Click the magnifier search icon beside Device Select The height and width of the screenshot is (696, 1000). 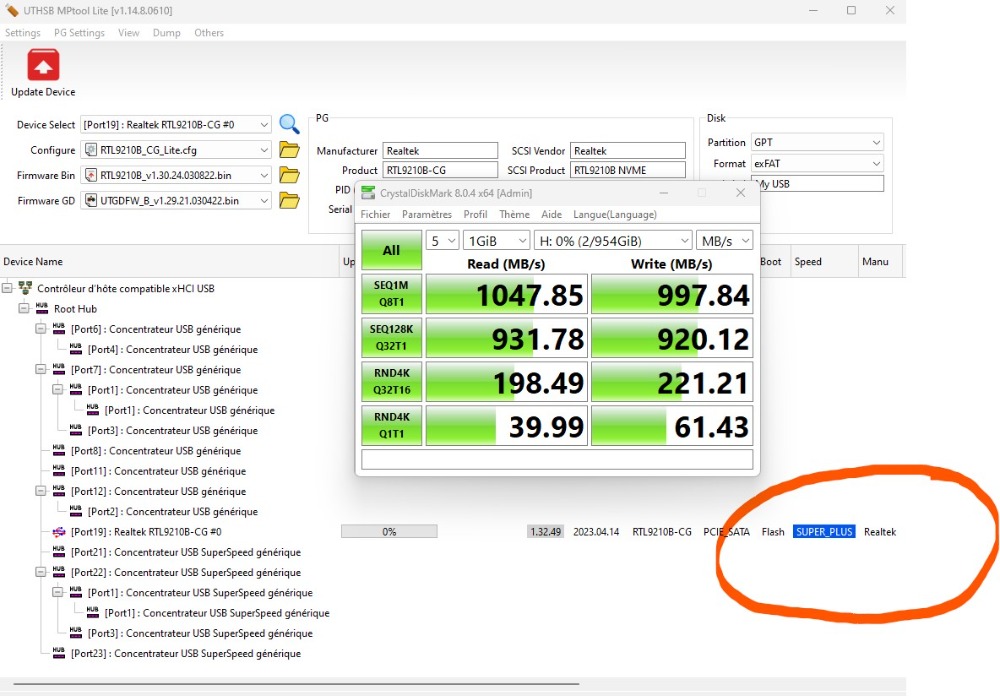point(289,124)
